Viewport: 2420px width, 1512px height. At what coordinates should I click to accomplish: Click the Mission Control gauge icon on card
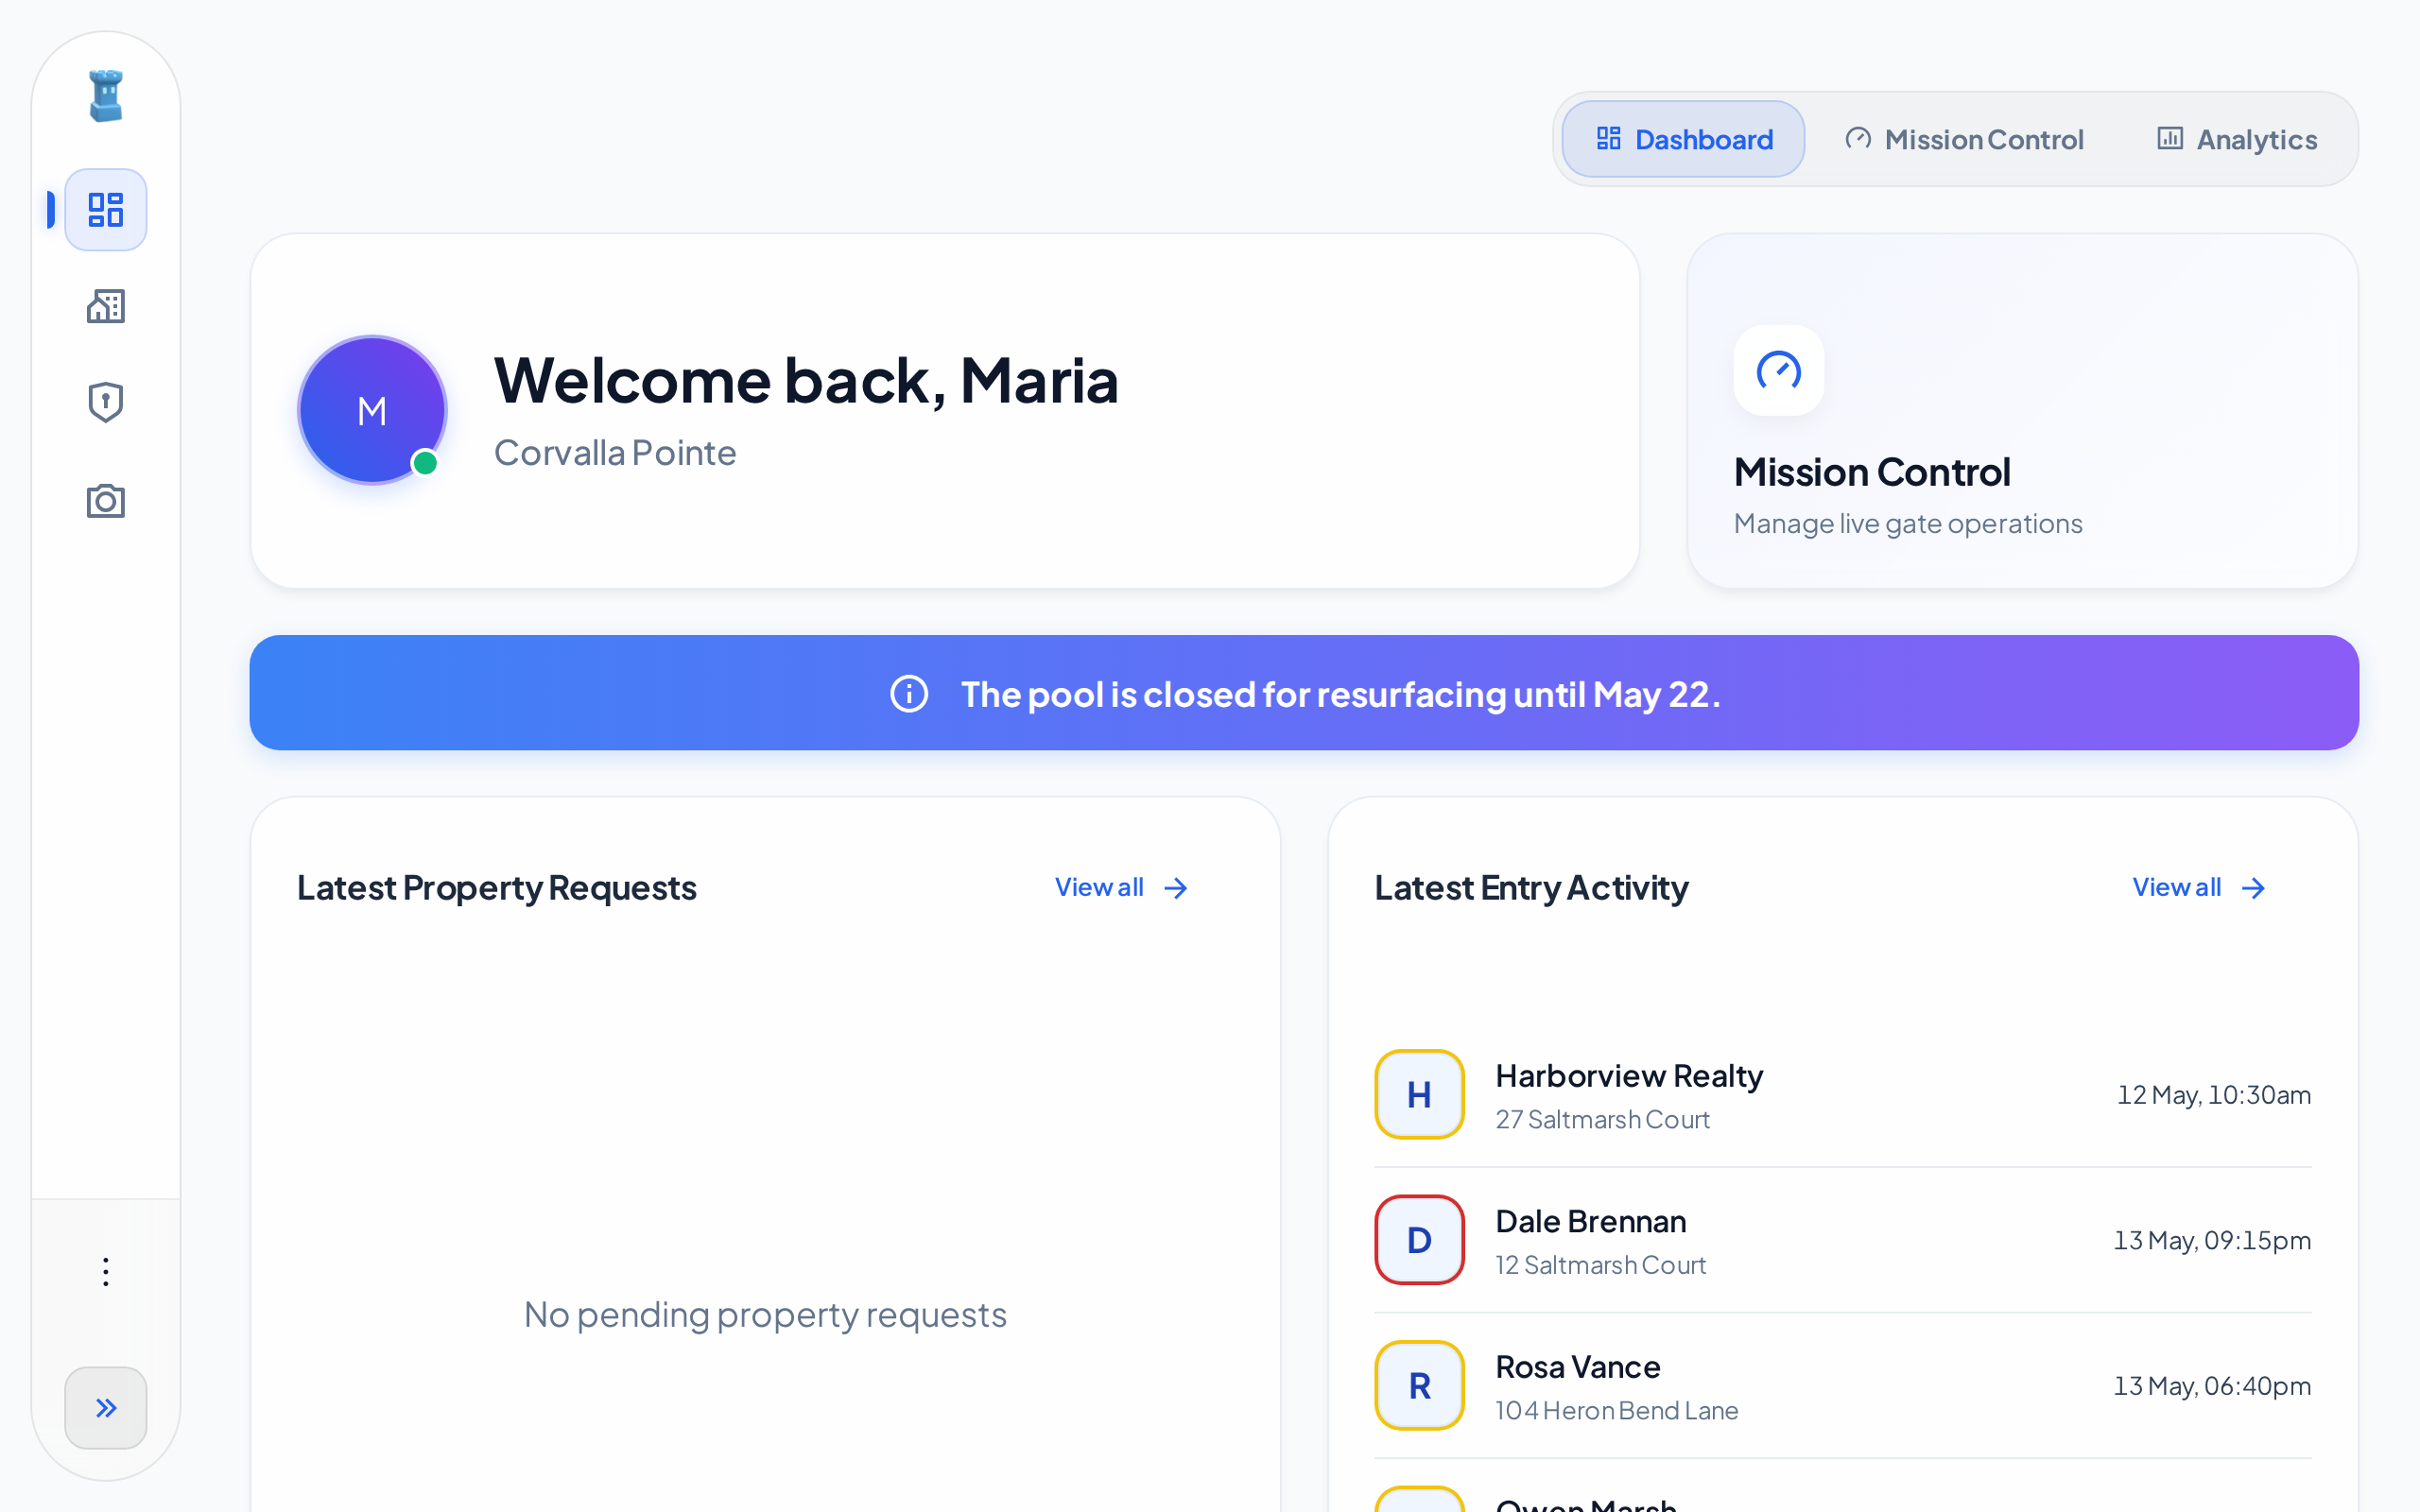(x=1778, y=370)
